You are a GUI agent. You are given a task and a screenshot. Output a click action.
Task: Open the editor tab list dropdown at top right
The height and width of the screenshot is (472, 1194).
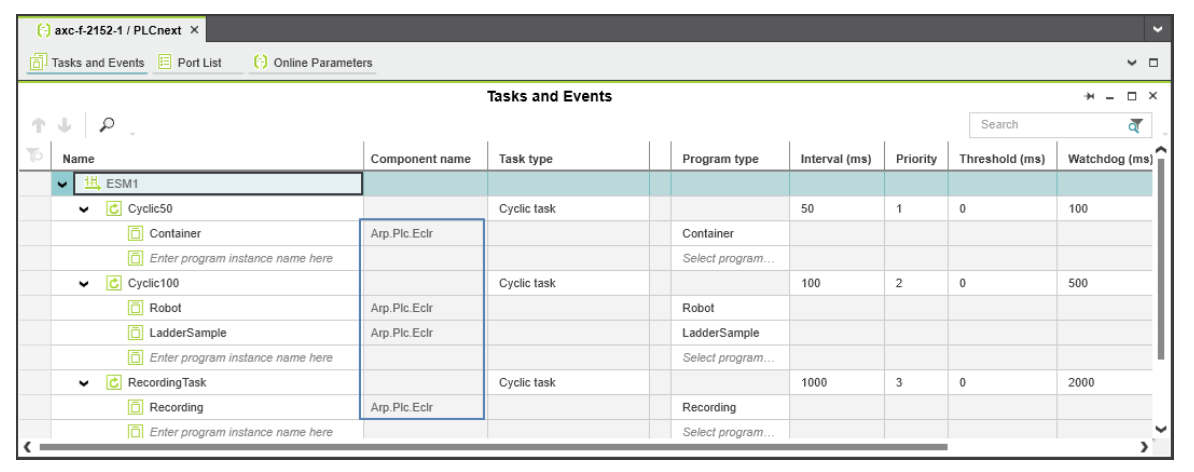pos(1157,30)
